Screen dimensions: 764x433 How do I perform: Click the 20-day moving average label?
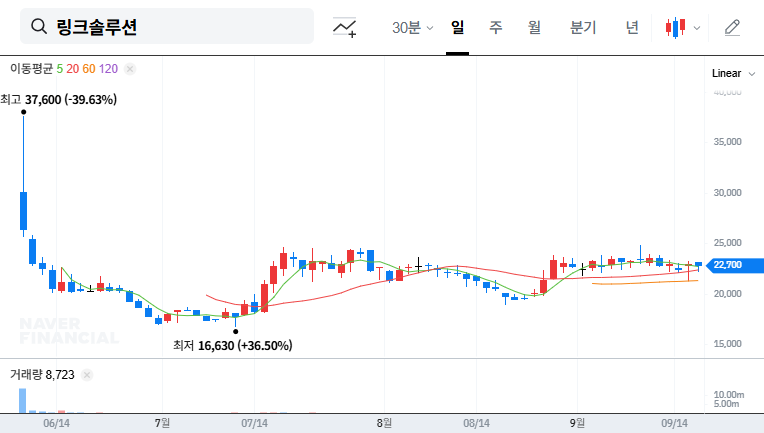(73, 69)
